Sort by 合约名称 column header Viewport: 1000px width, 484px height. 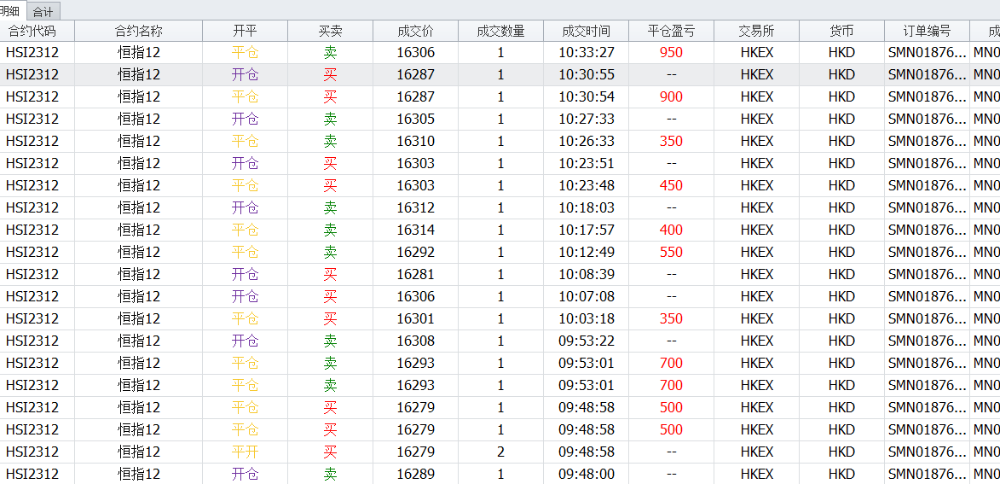[139, 31]
